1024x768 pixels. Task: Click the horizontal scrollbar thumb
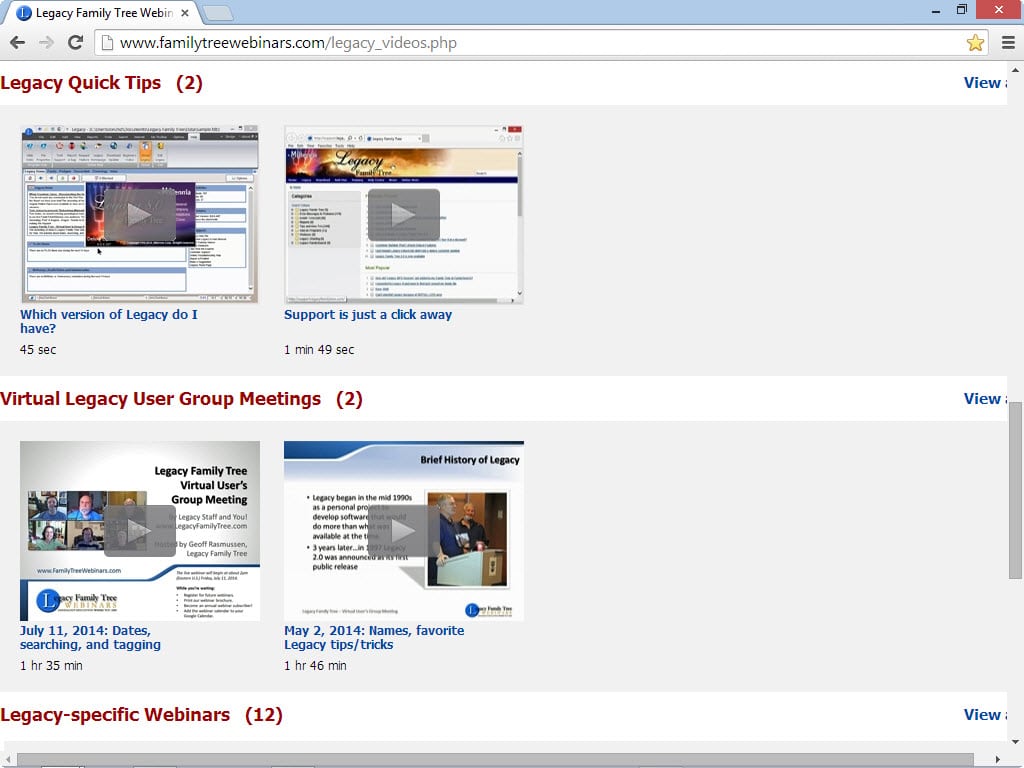coord(495,760)
